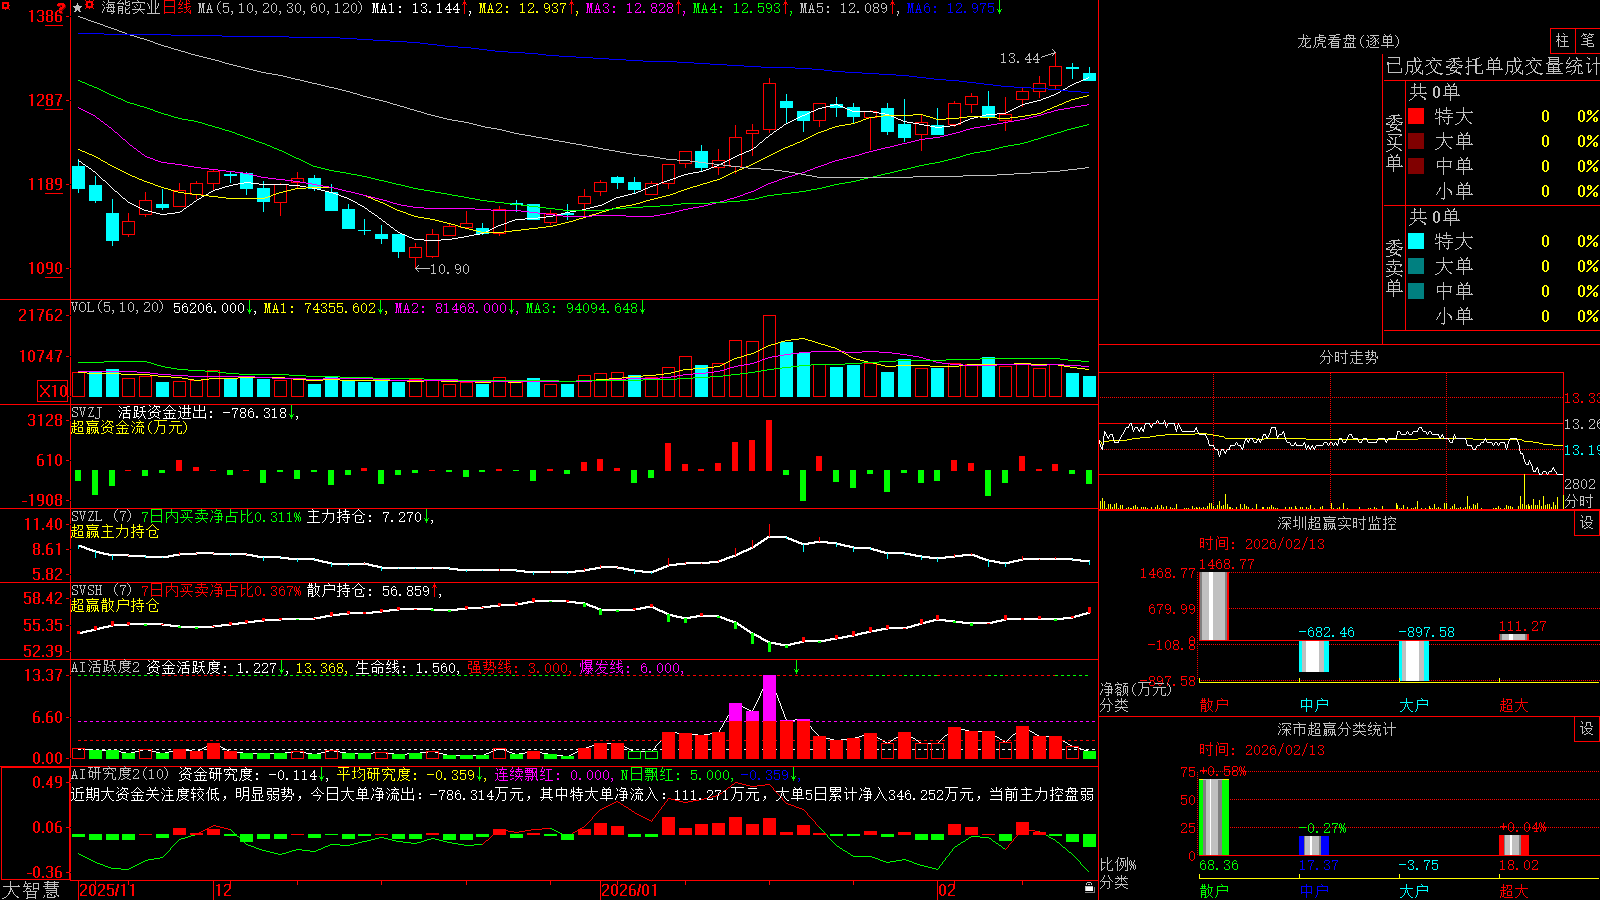The image size is (1600, 900).
Task: Click the 大智慧 logo at bottom-left
Action: pyautogui.click(x=31, y=890)
